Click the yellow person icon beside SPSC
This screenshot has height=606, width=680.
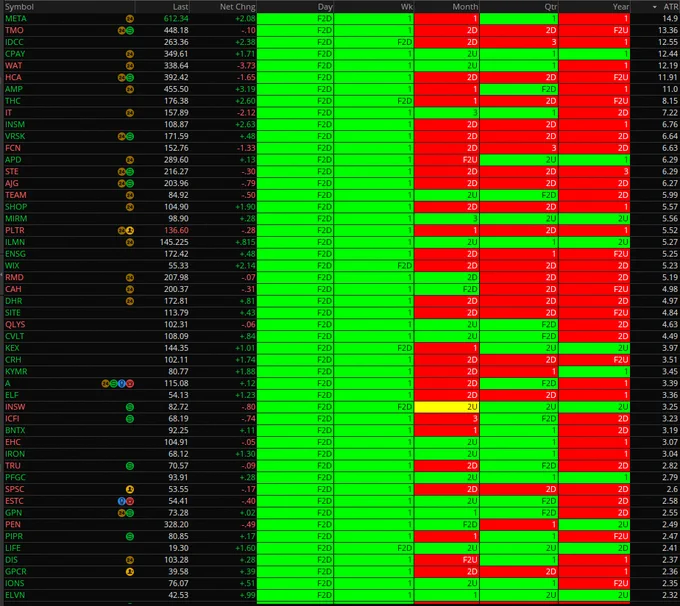click(130, 489)
